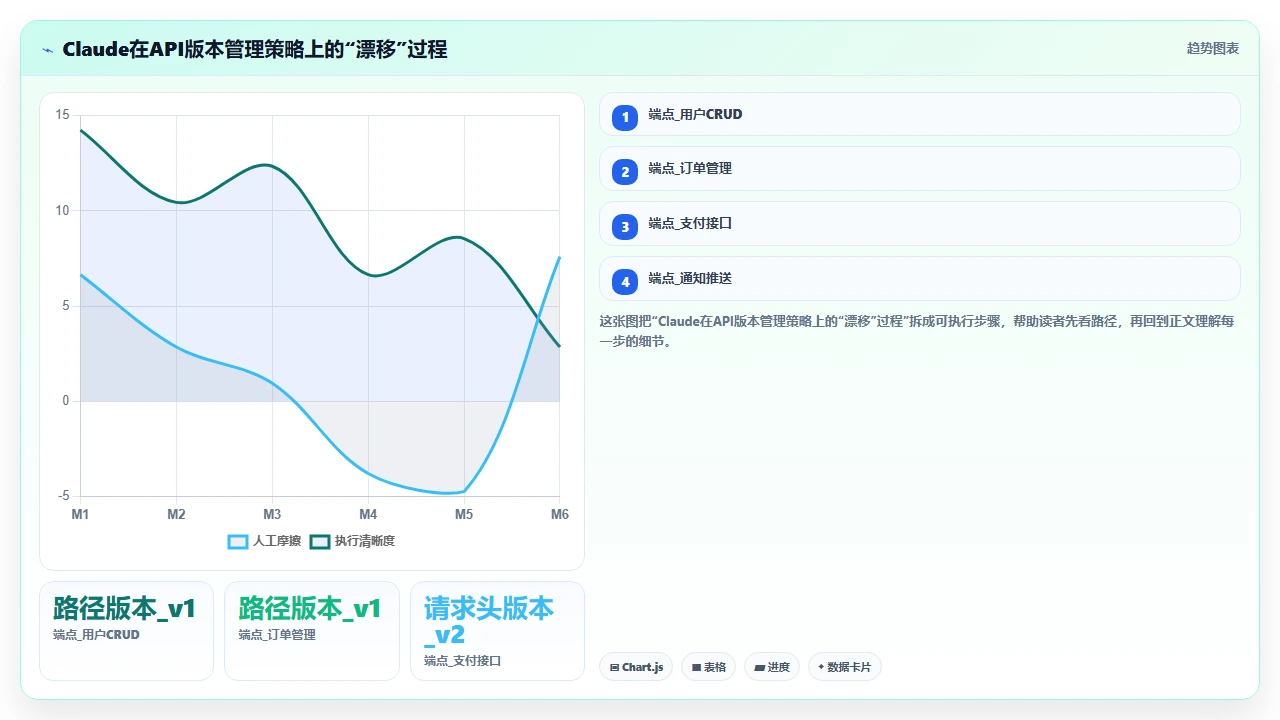Click the y-axis value 10

point(62,210)
